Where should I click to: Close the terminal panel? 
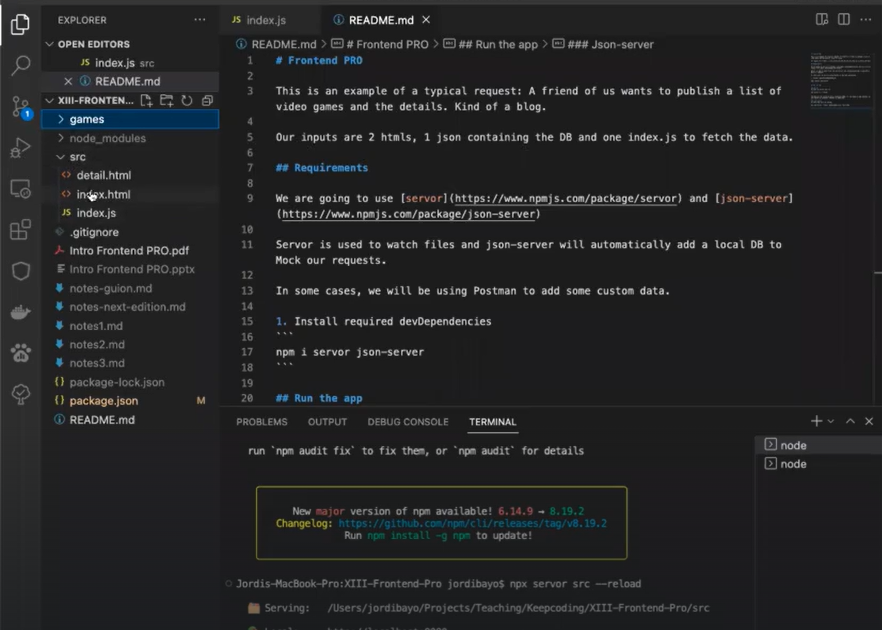[x=869, y=421]
